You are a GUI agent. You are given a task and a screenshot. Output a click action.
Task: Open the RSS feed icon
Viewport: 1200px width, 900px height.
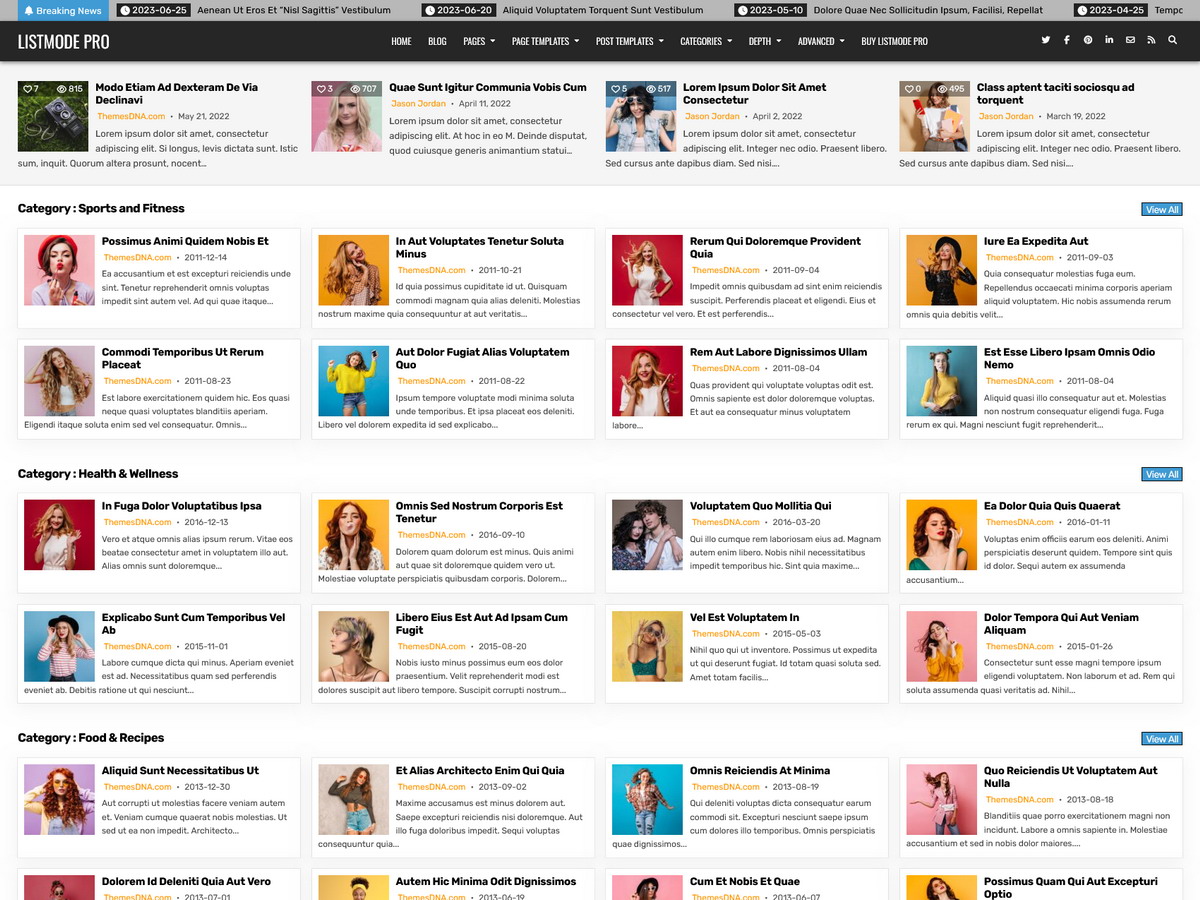(1151, 41)
